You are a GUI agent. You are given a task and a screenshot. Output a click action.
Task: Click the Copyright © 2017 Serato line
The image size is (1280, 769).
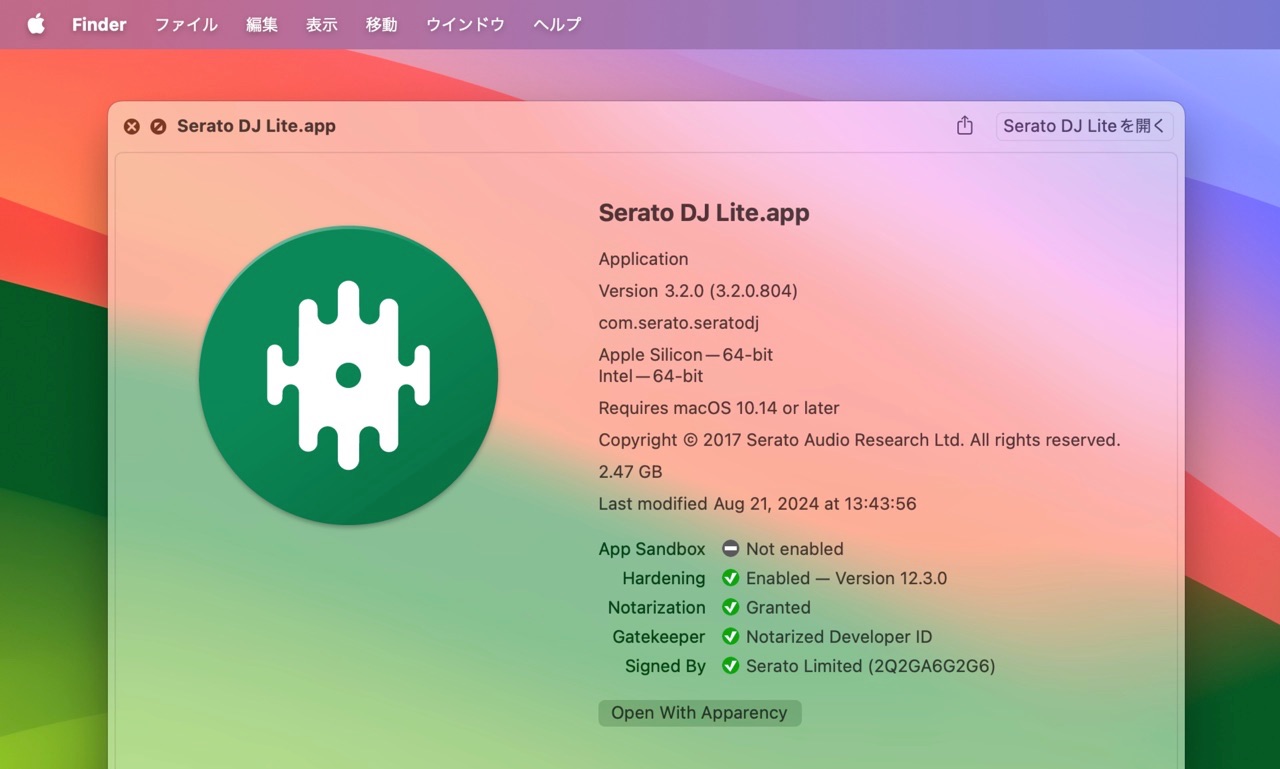point(860,440)
